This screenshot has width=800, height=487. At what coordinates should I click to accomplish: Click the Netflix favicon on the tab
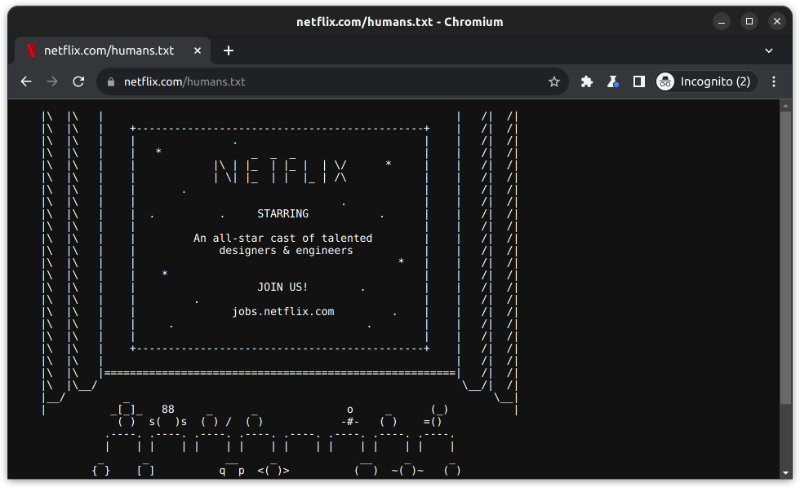31,50
